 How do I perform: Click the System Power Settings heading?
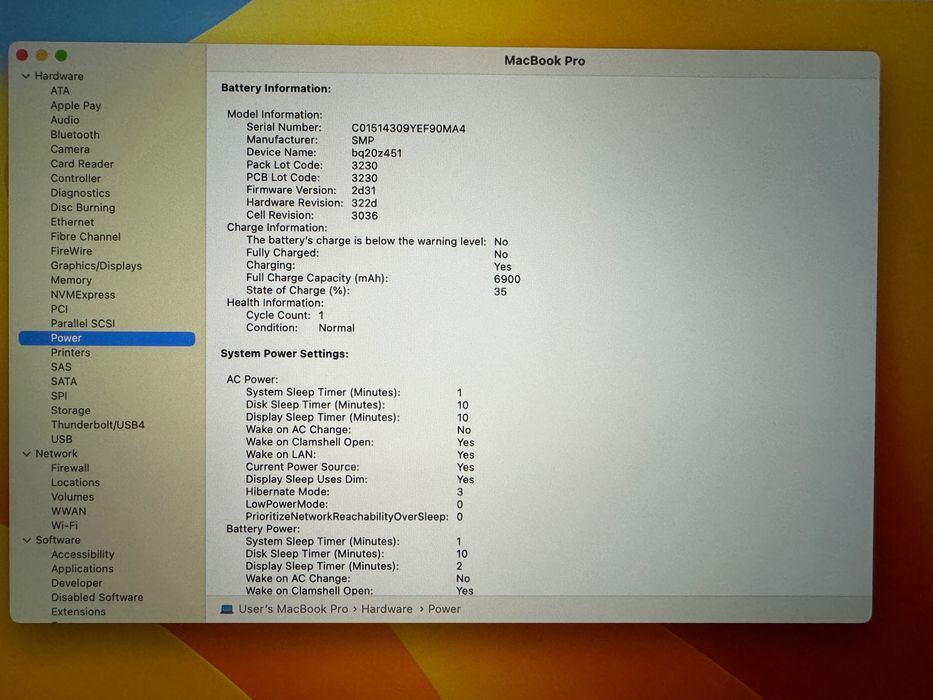[x=284, y=354]
